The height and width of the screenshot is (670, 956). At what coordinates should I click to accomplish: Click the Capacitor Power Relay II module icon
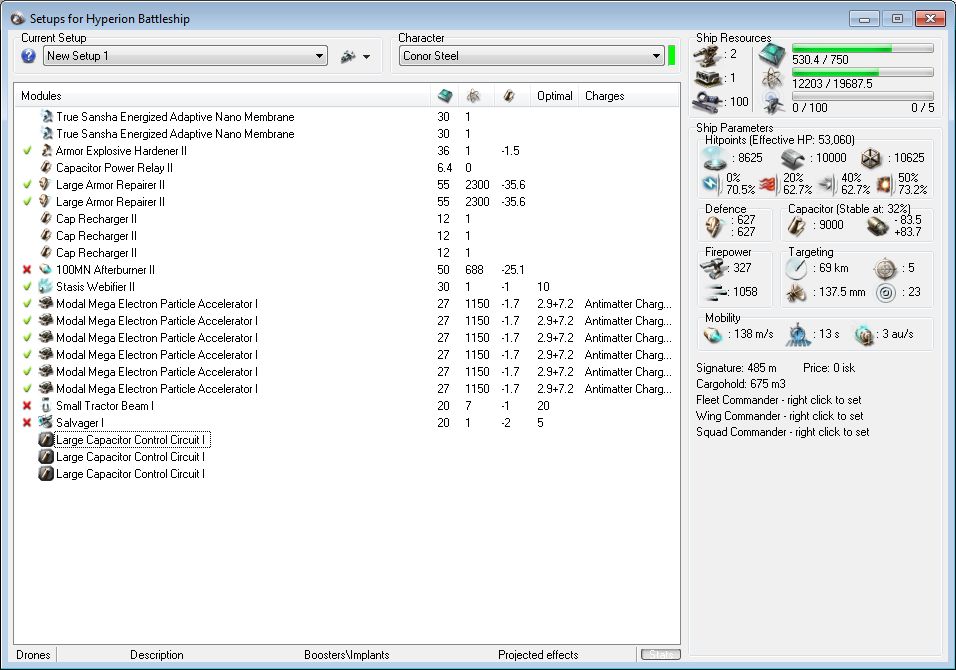point(46,168)
